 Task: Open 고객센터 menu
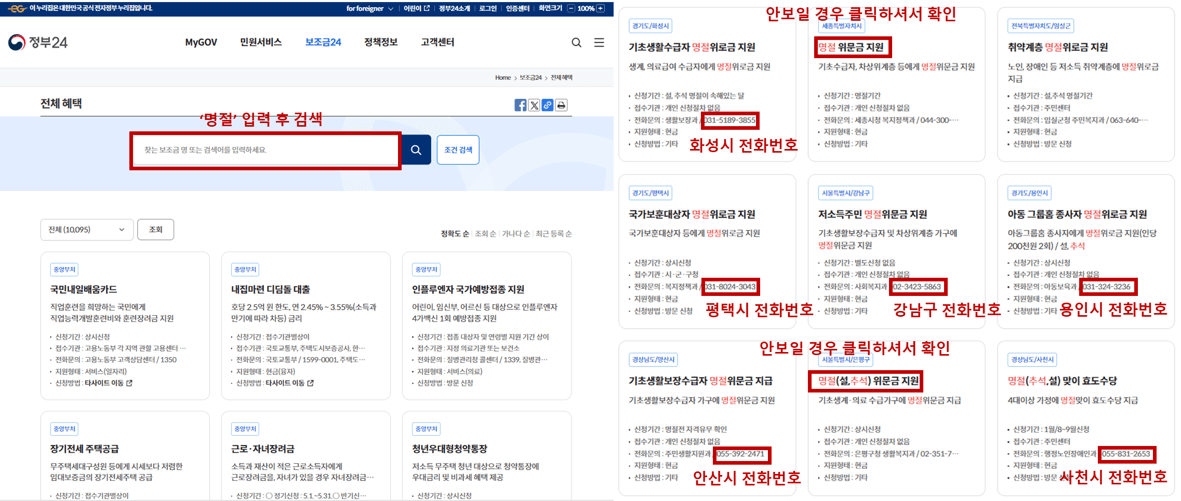(x=438, y=43)
